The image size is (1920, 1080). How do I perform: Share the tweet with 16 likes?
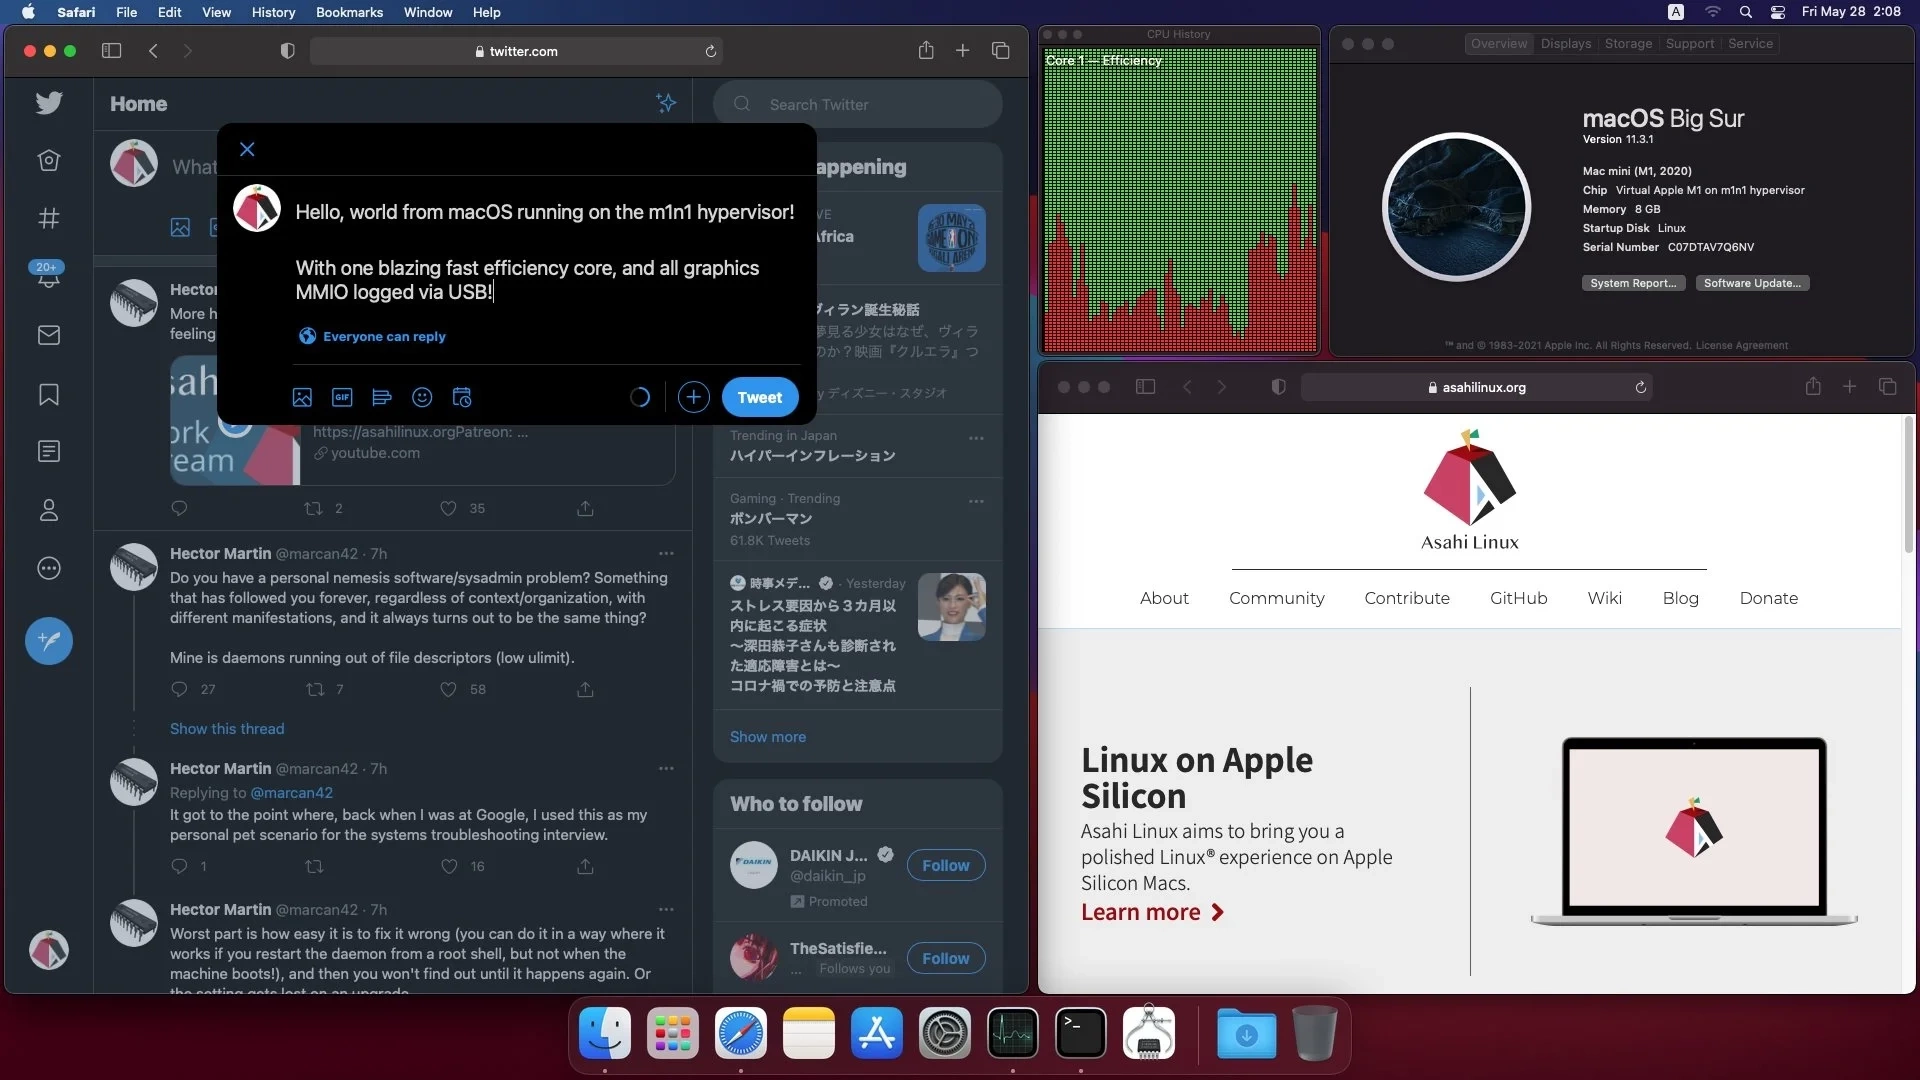pyautogui.click(x=585, y=866)
